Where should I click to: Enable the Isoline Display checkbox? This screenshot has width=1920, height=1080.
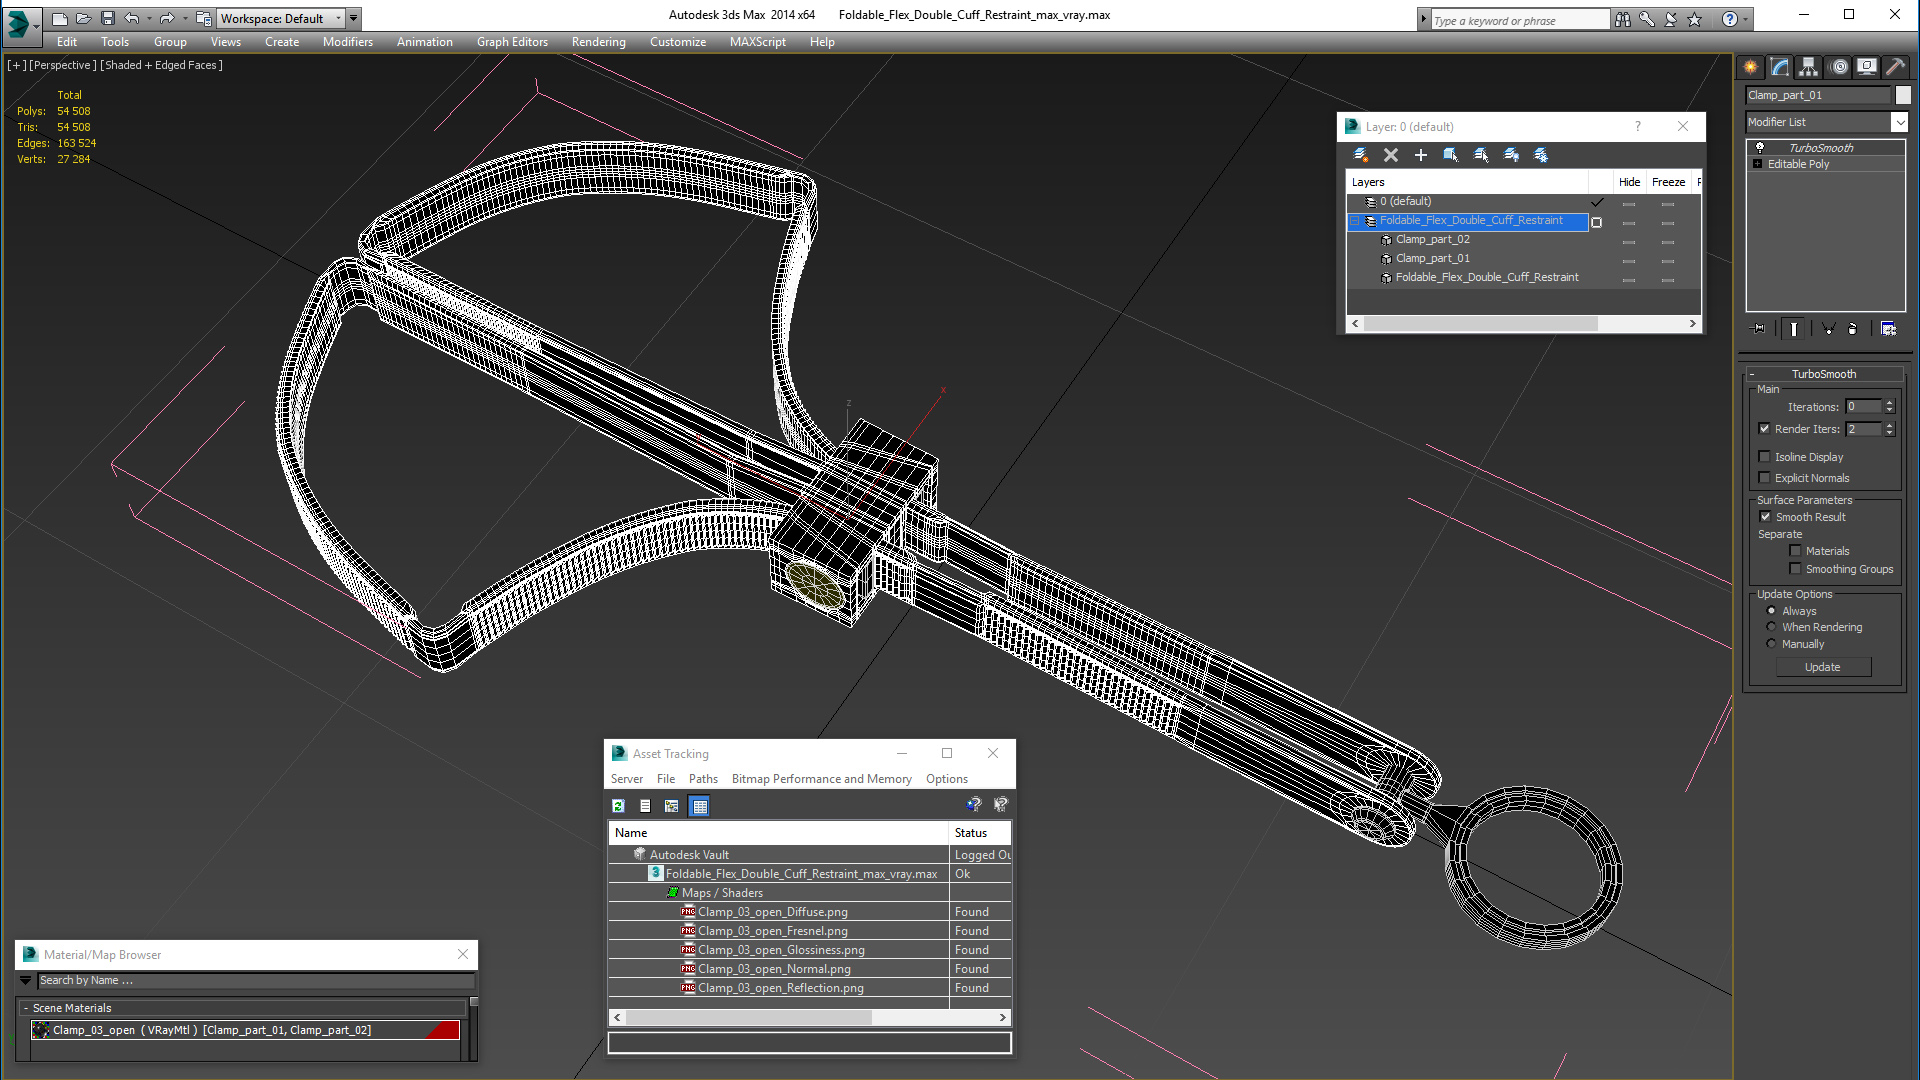1765,457
